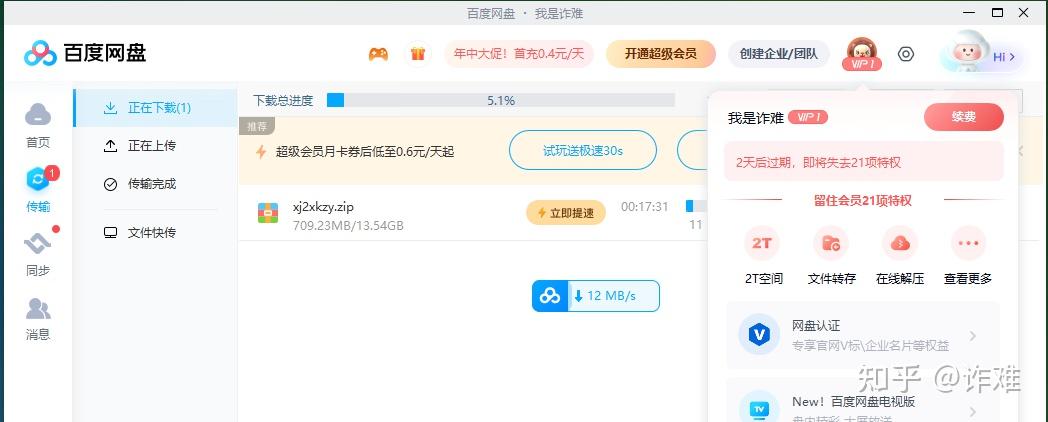Screen dimensions: 1048x422
Task: Click the cloud icon in speed widget
Action: tap(550, 296)
